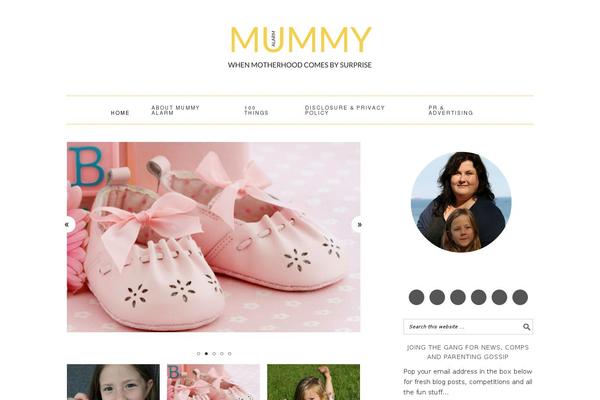
Task: Focus the Search this website field
Action: coord(463,327)
